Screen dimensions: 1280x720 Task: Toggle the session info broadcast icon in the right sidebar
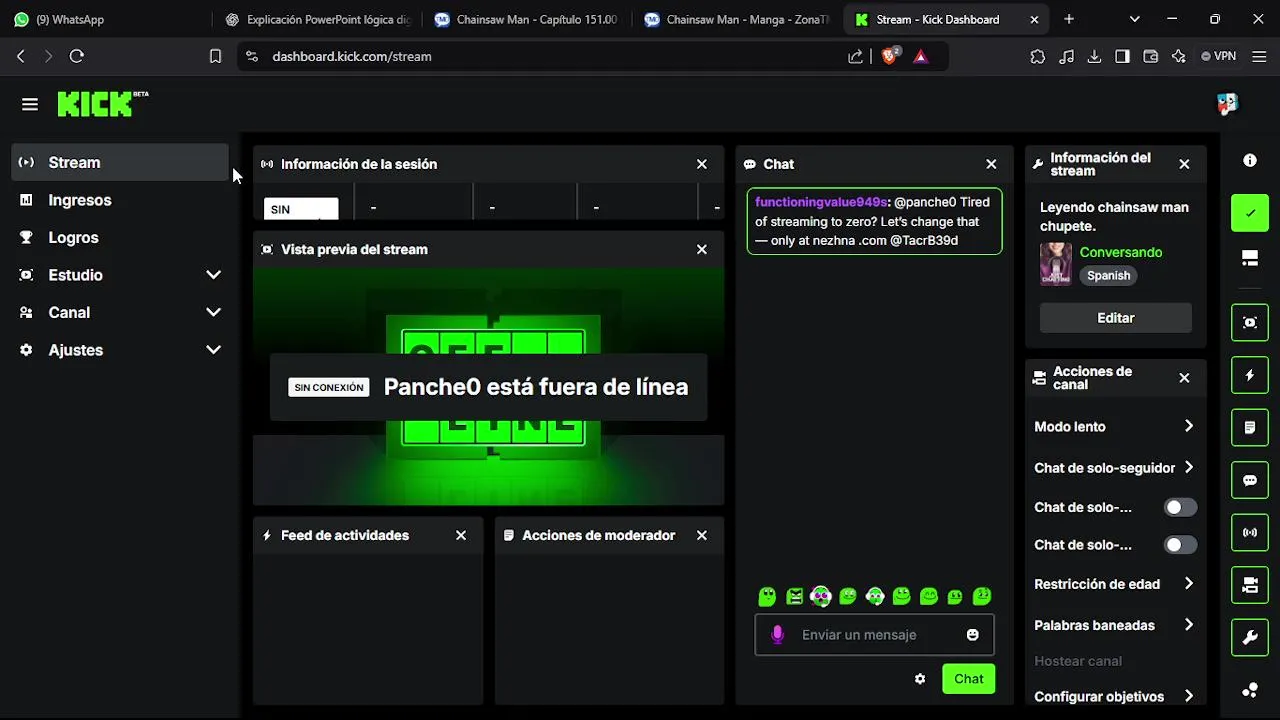[x=1250, y=533]
